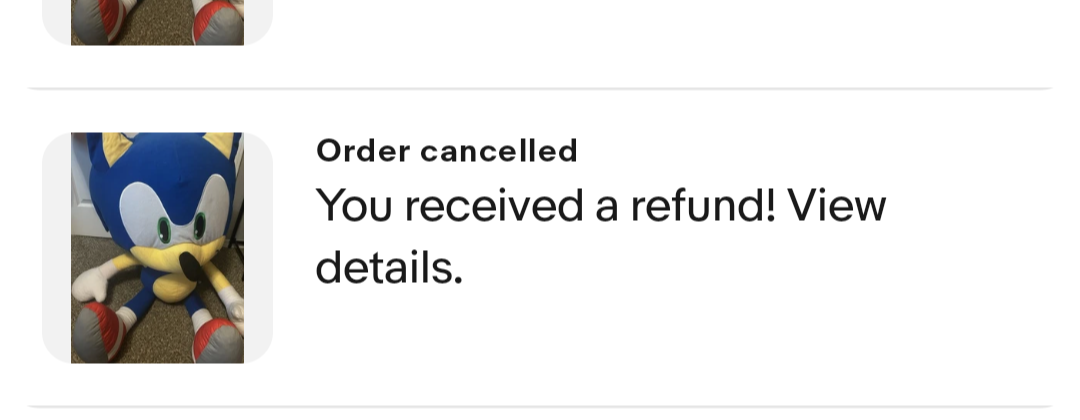Image resolution: width=1080 pixels, height=420 pixels.
Task: Click the word "Order" in the bold heading
Action: click(363, 151)
